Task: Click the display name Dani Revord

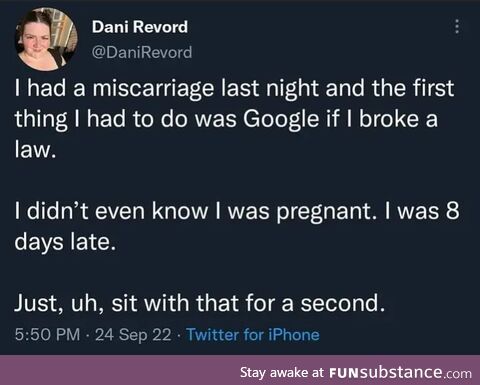Action: click(140, 27)
